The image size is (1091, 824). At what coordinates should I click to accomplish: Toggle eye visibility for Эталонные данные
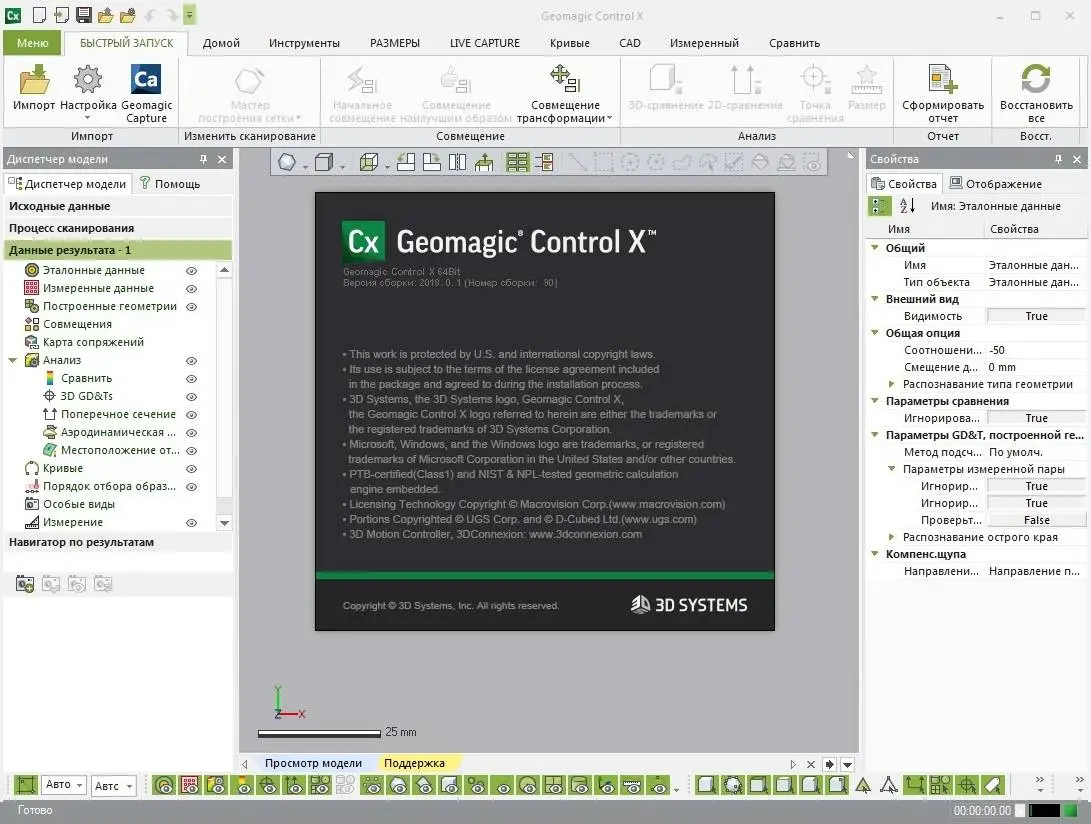(191, 271)
